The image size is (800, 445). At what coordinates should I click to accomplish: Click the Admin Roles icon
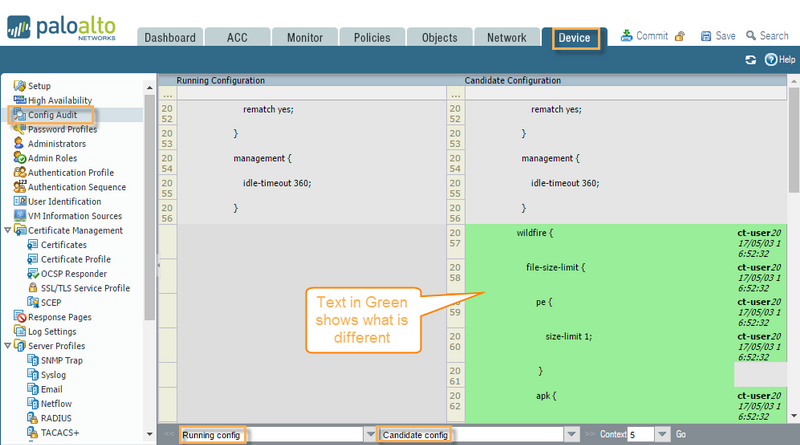pyautogui.click(x=19, y=158)
